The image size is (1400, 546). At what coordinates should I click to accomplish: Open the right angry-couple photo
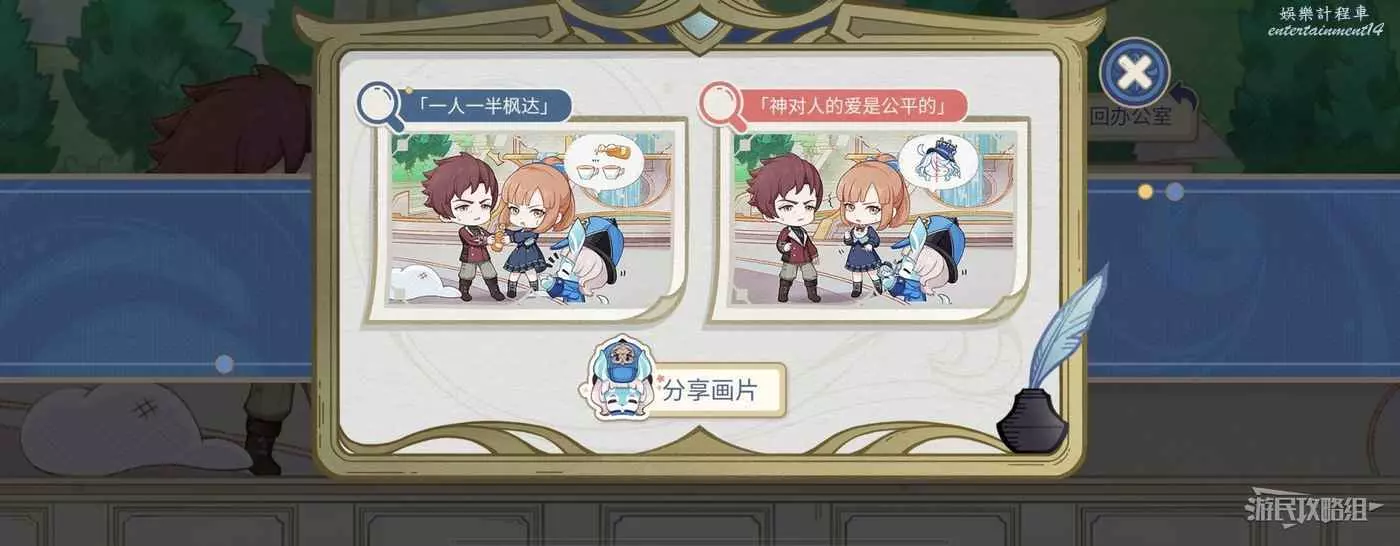click(x=870, y=220)
